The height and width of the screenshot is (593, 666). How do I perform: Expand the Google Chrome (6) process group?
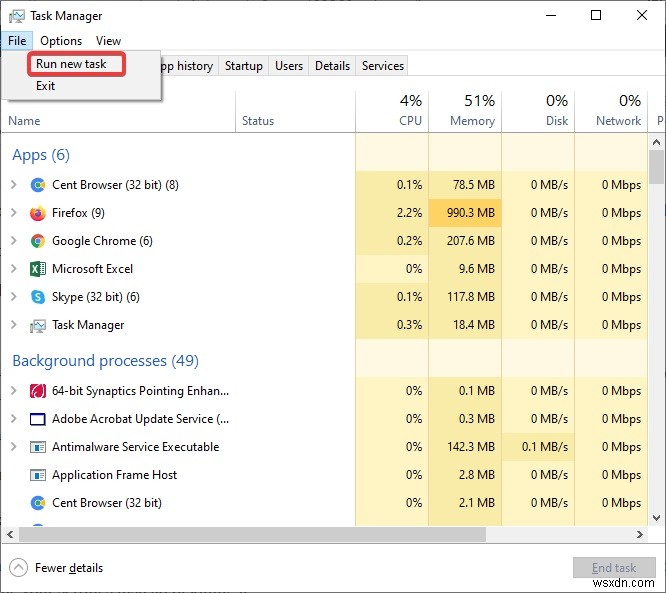14,240
